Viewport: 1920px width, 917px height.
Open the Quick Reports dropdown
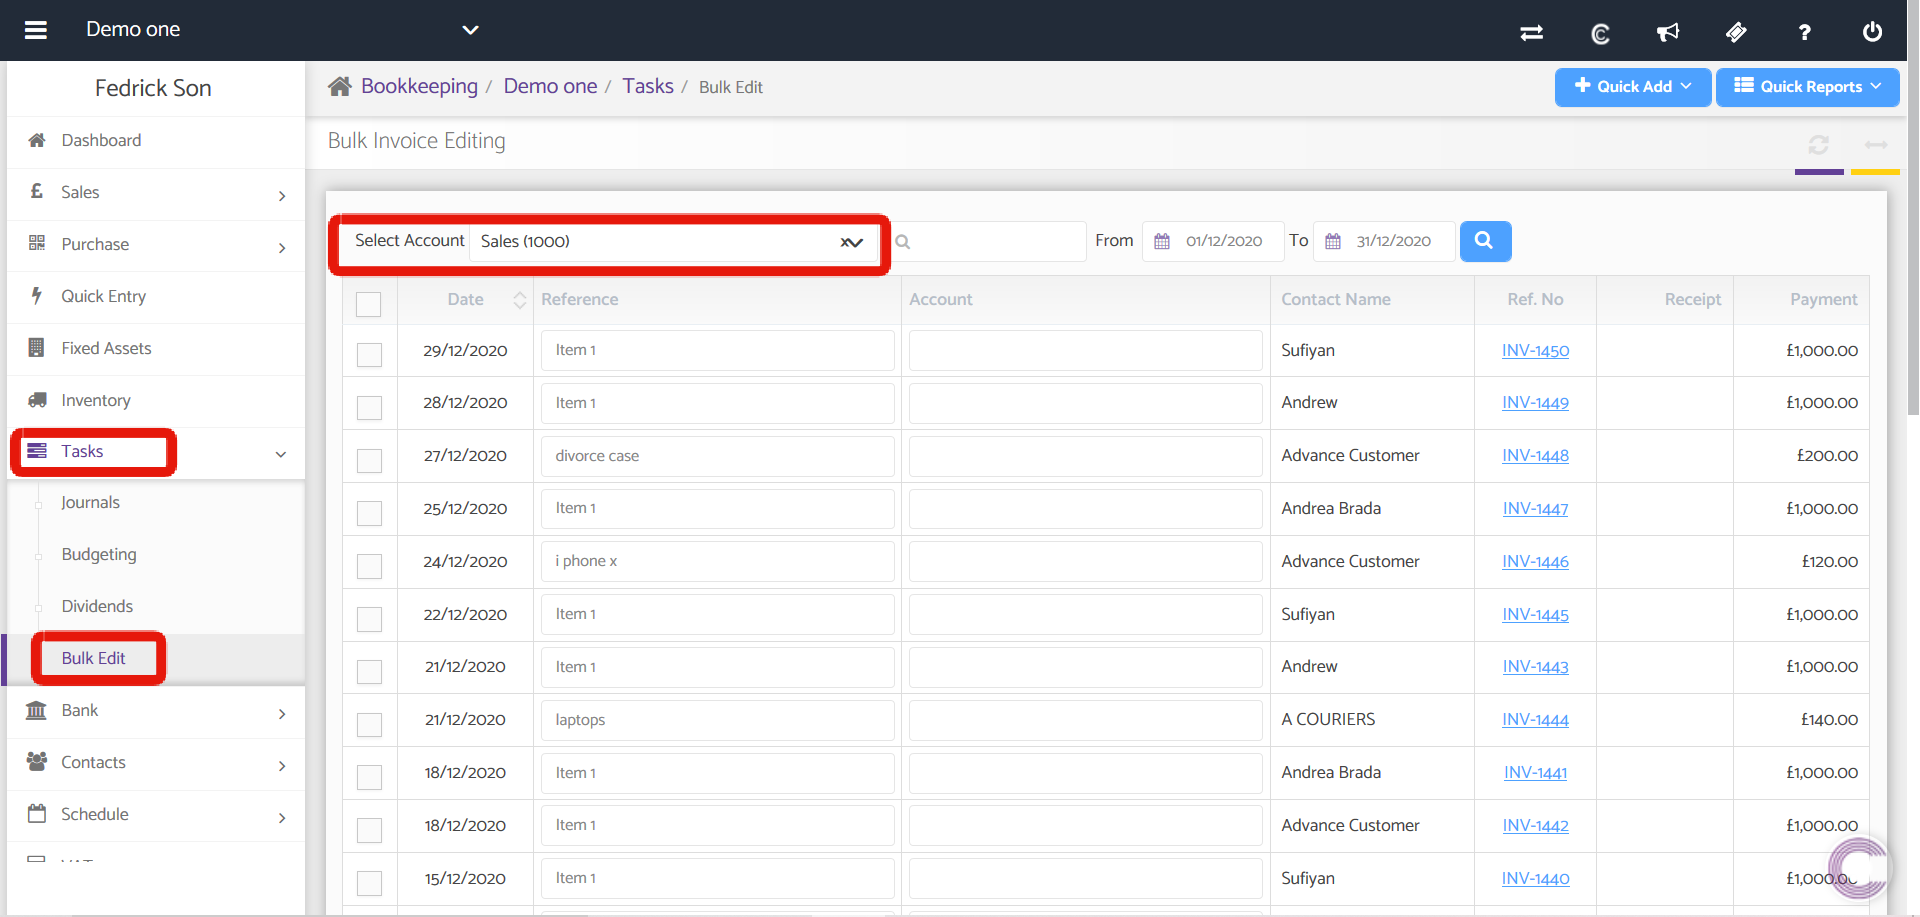click(x=1808, y=87)
